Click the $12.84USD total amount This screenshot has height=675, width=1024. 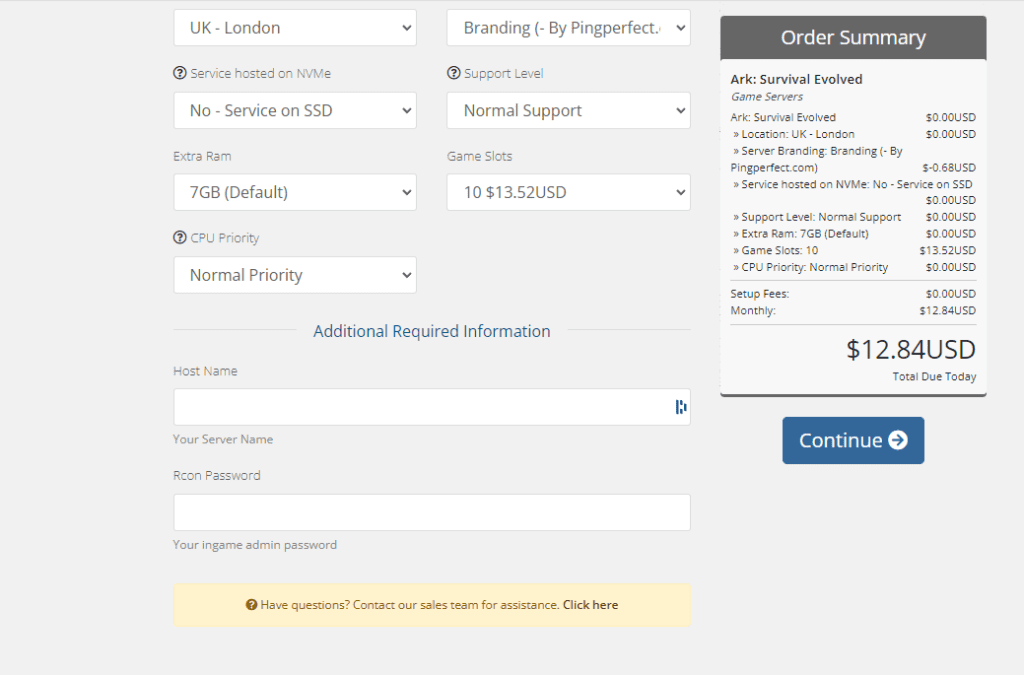(911, 350)
